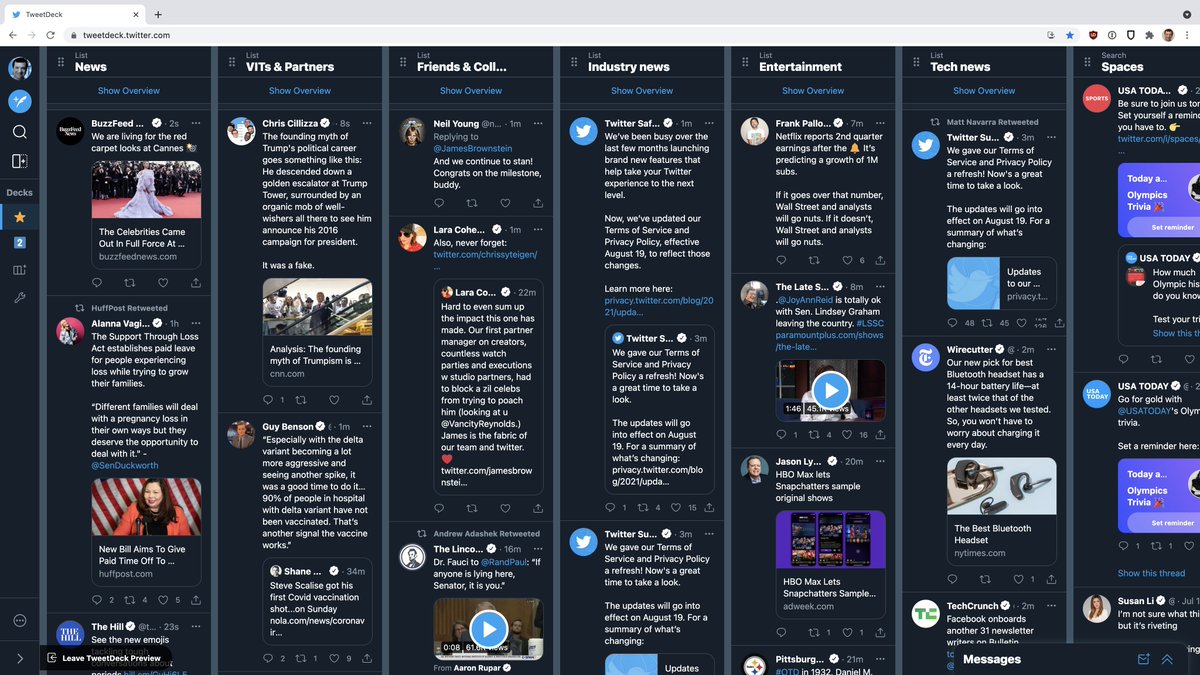Open more menu on Twitter Safety tweet

[709, 123]
